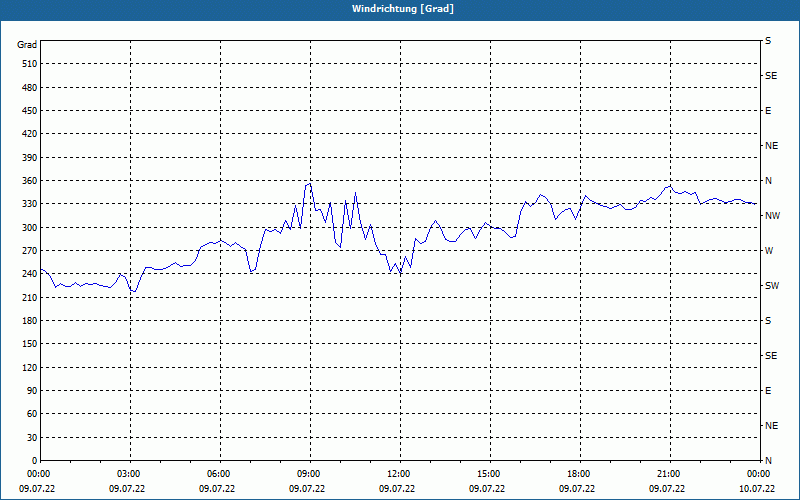
Task: Click the 0 y-axis value
Action: [35, 460]
